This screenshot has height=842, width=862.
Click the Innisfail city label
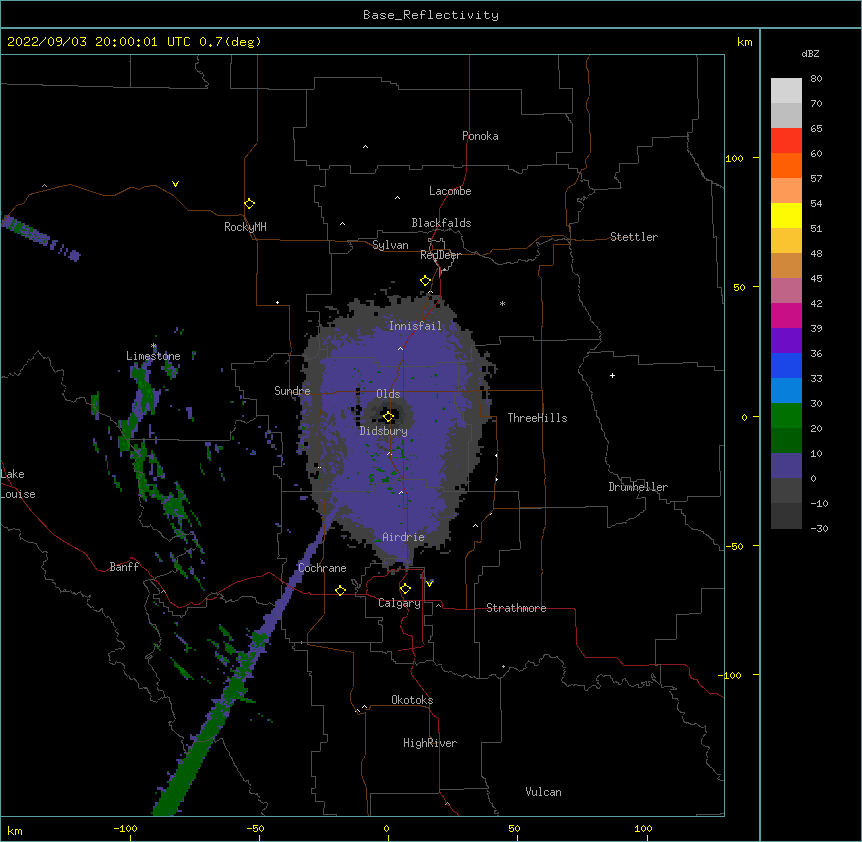point(415,326)
